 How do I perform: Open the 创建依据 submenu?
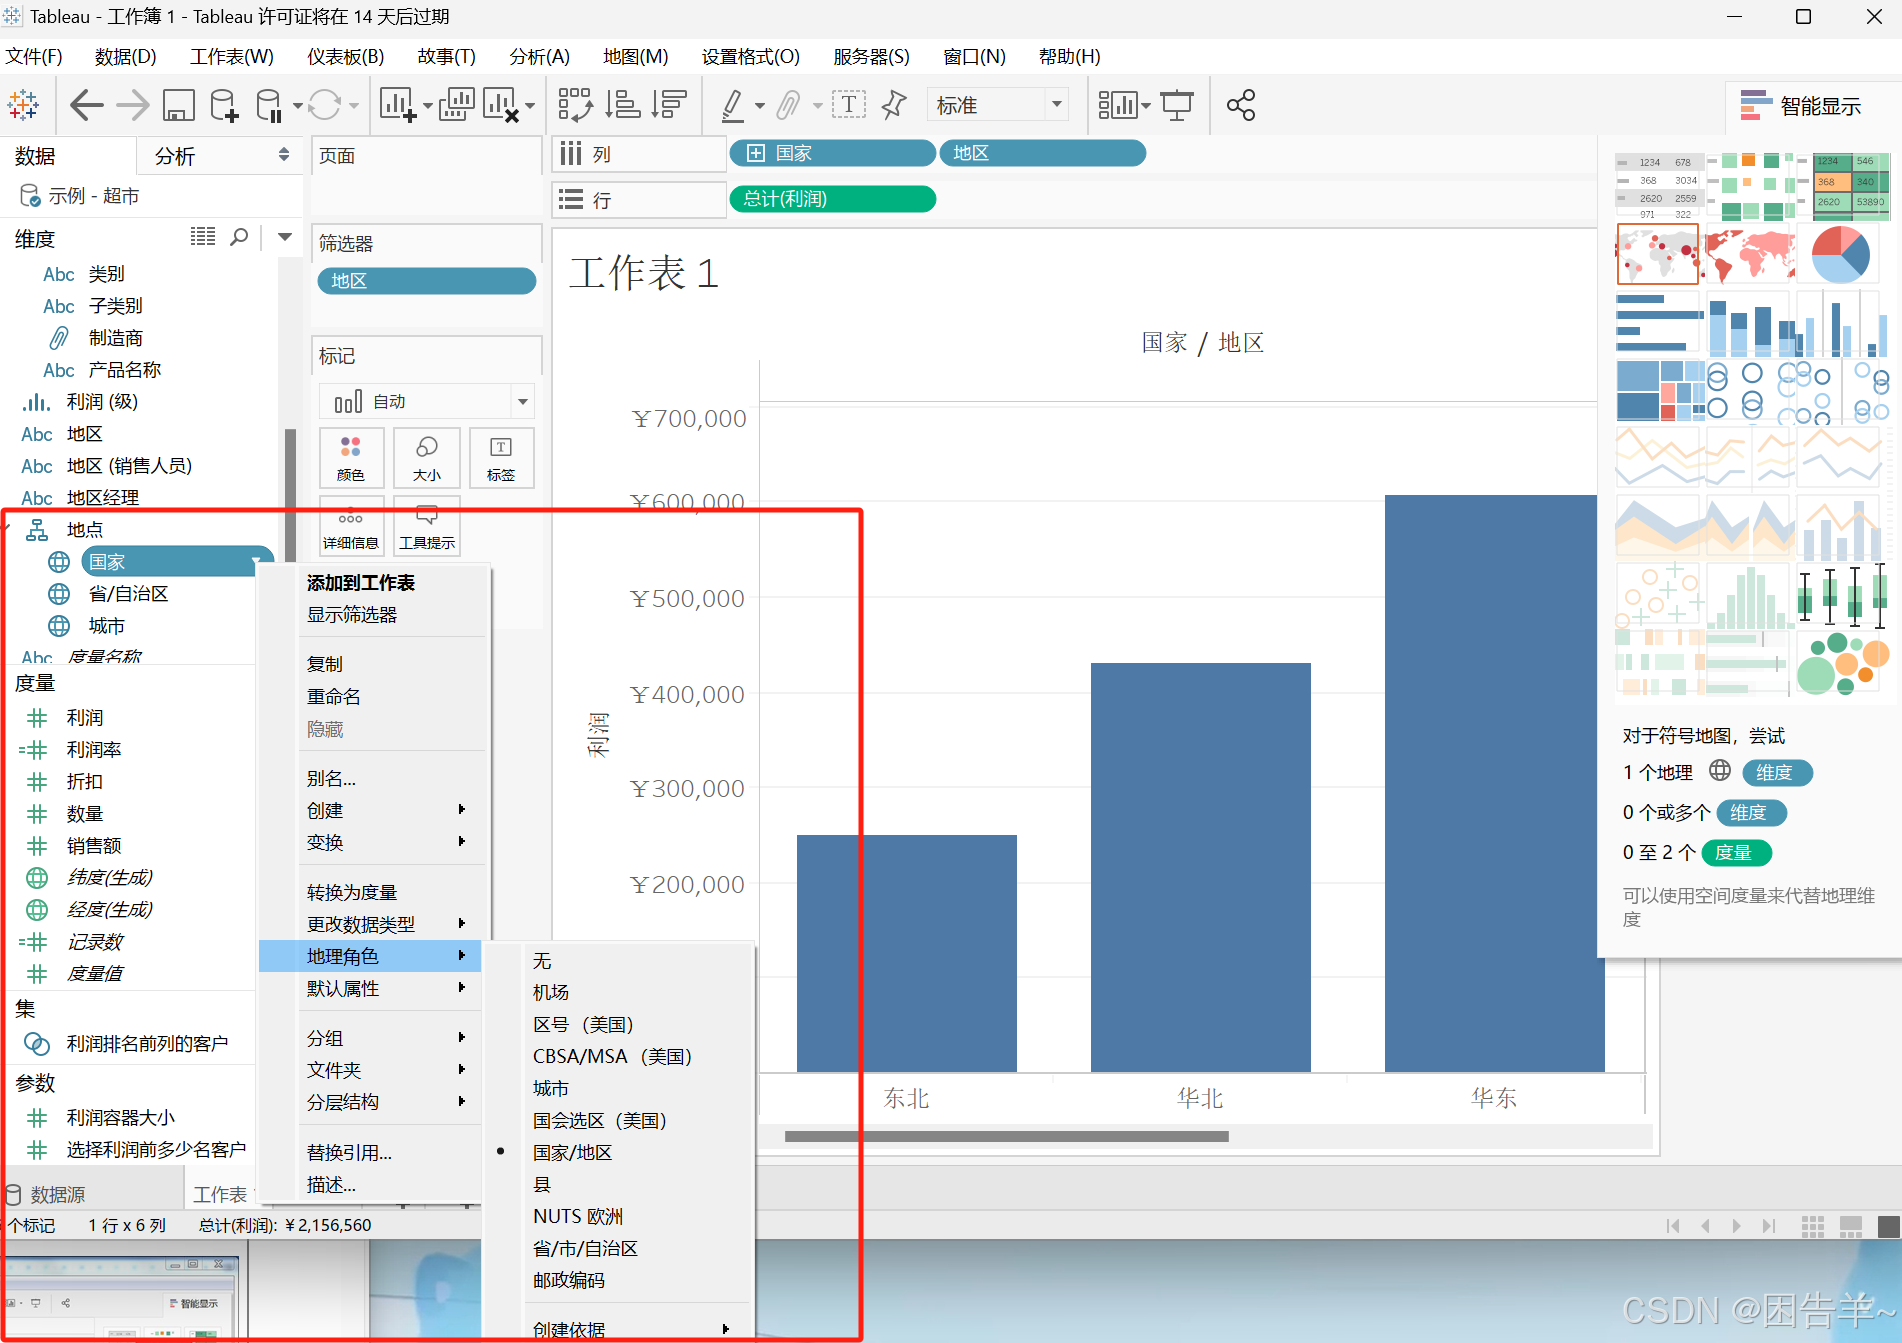tap(632, 1329)
